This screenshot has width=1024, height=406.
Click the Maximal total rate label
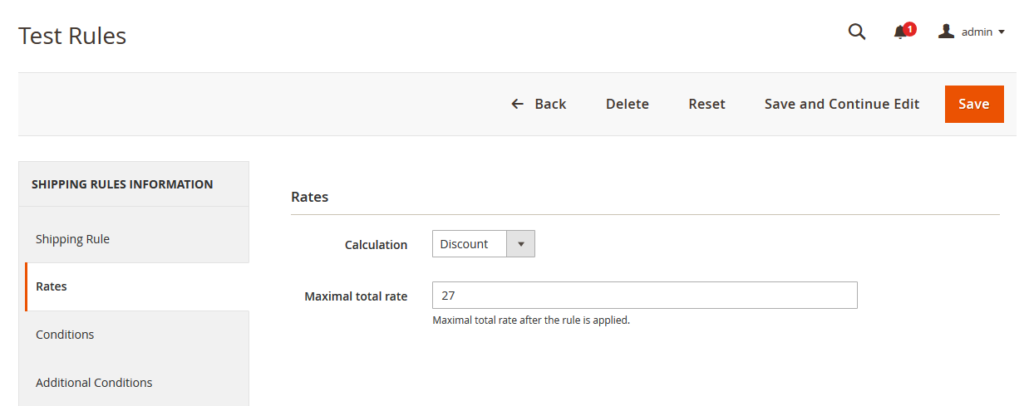pos(355,296)
